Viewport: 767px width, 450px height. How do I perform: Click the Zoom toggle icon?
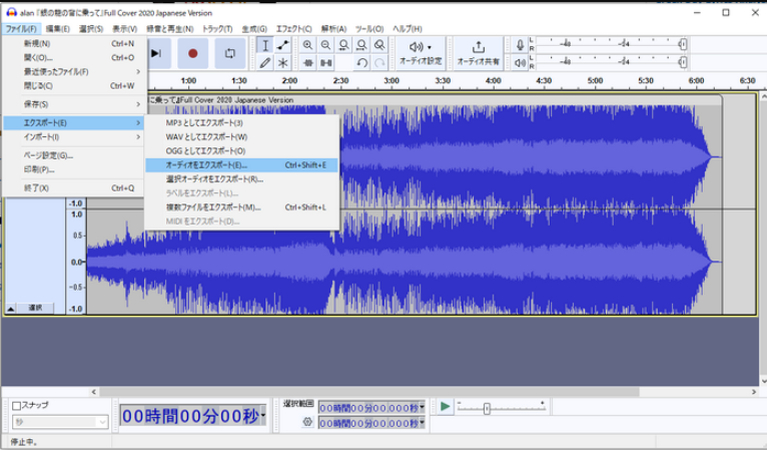click(x=380, y=45)
